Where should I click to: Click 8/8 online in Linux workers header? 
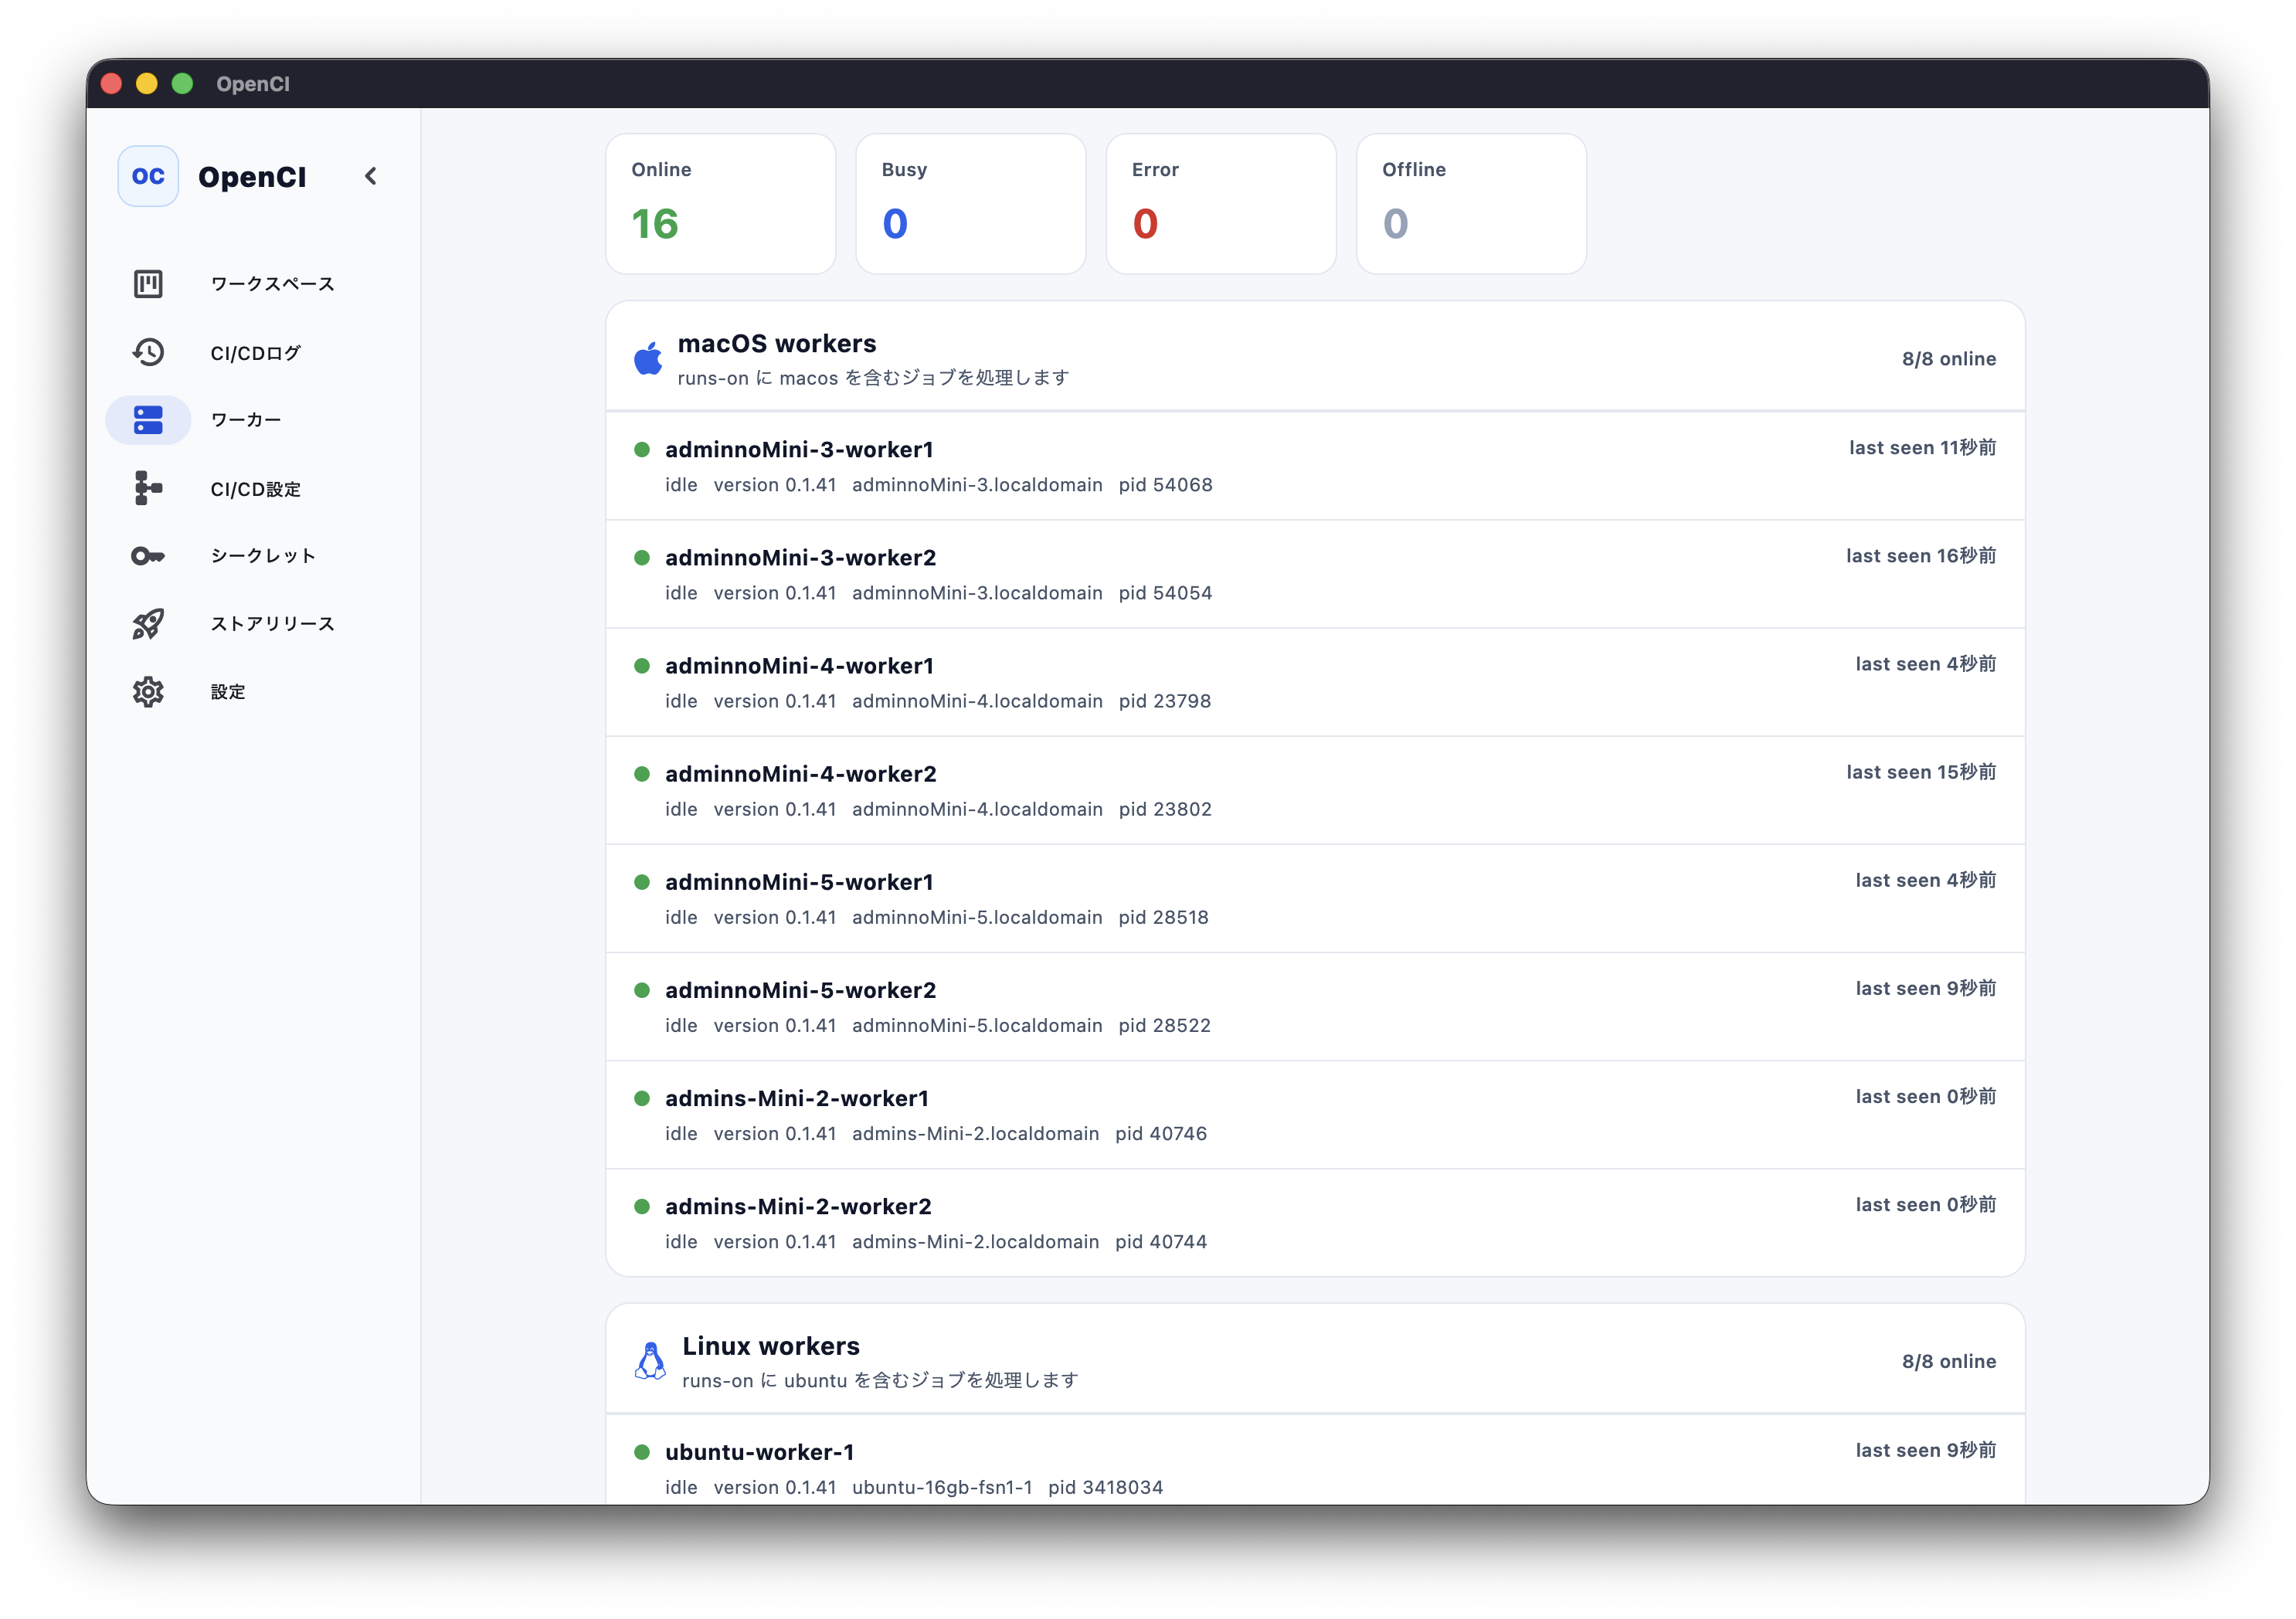pos(1949,1361)
